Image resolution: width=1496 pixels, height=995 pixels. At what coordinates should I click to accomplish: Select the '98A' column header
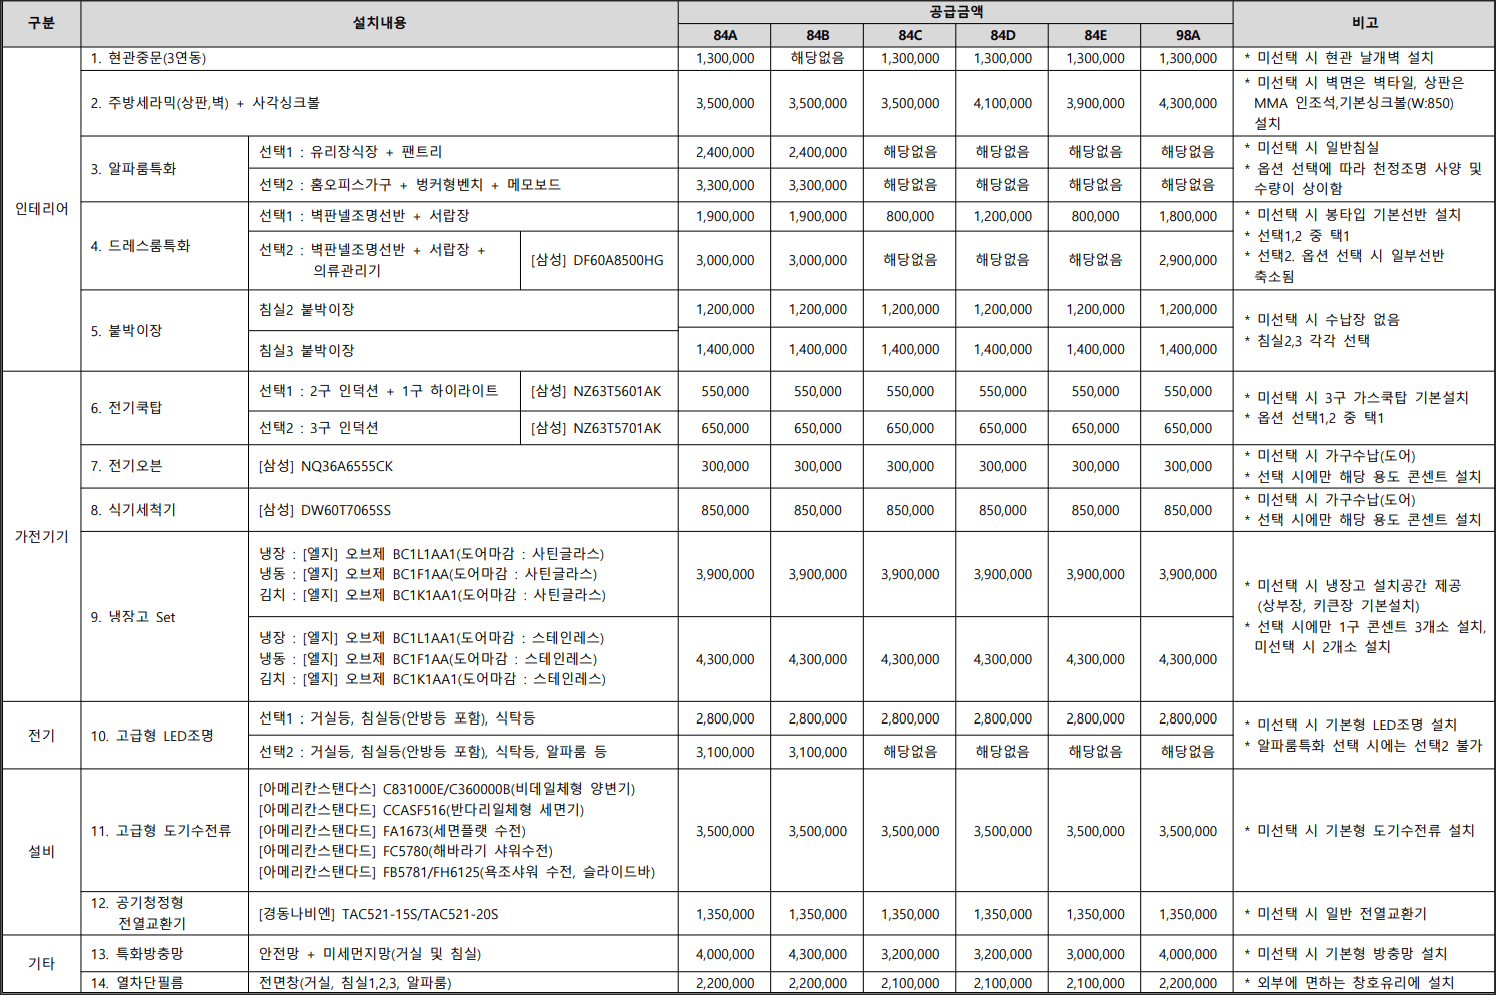coord(1187,35)
